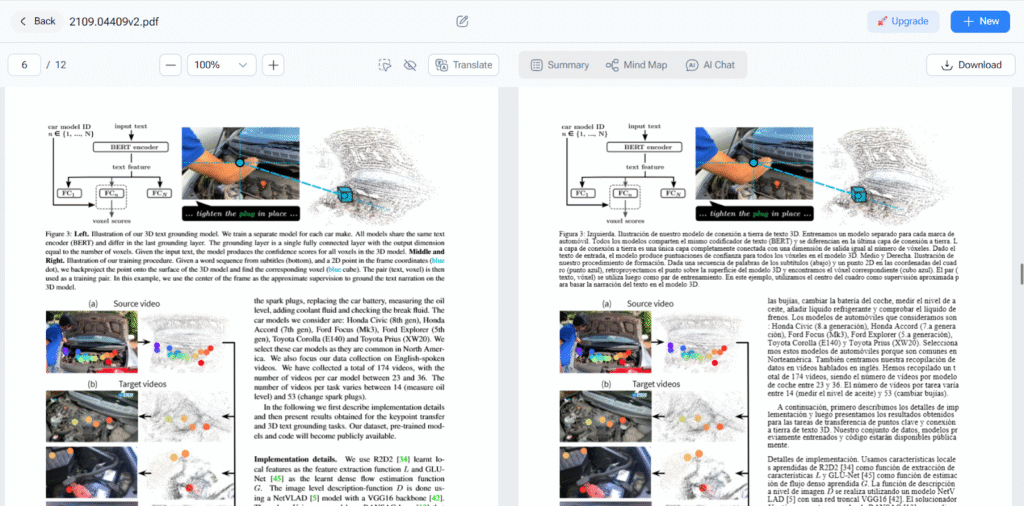
Task: Zoom in with the plus icon
Action: point(272,65)
